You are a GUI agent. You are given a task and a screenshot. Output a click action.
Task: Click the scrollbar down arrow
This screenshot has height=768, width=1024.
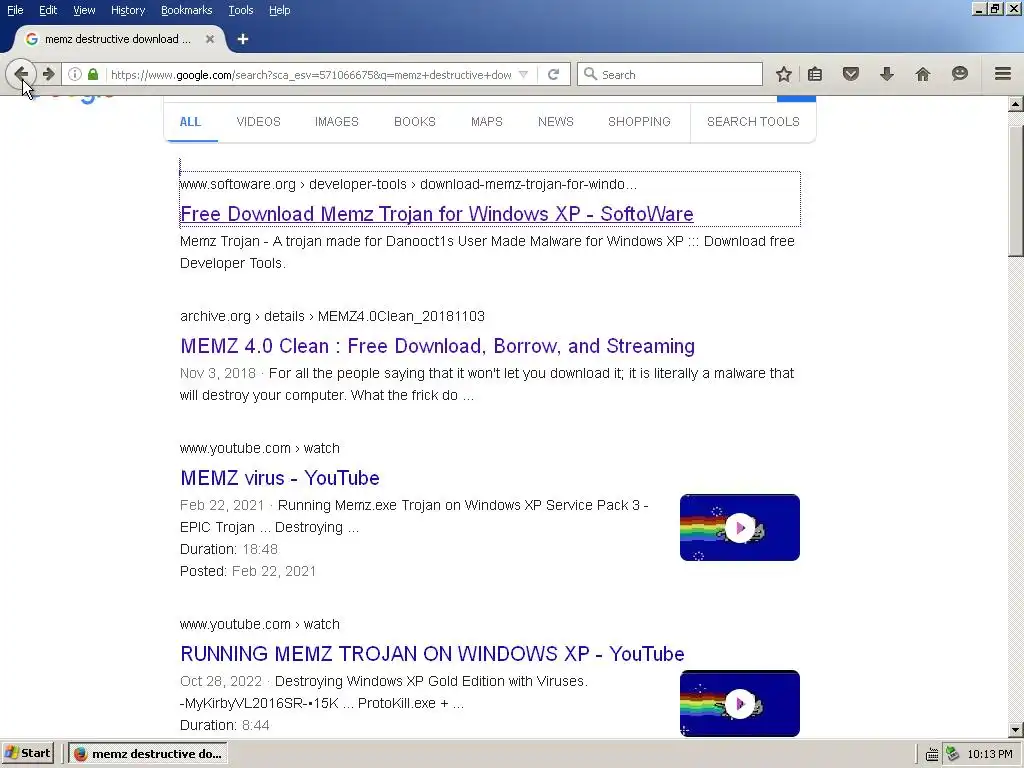[x=1016, y=730]
